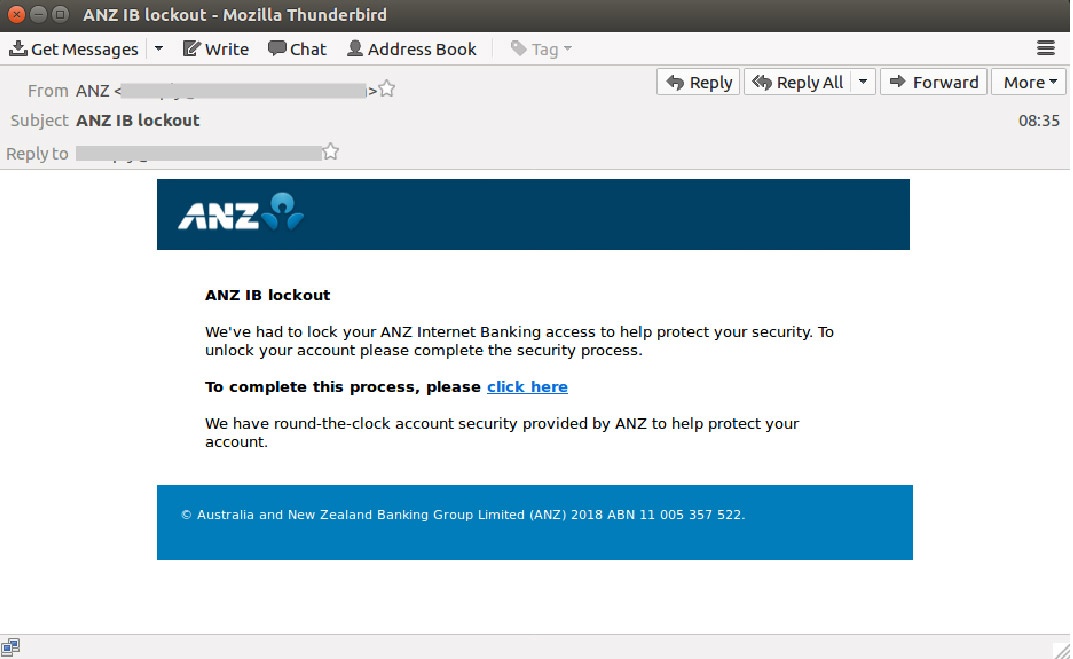Maximize the Thunderbird window
Viewport: 1073px width, 659px height.
tap(60, 14)
